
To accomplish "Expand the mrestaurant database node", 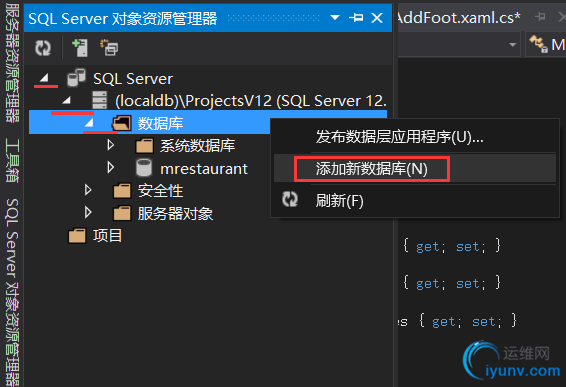I will pyautogui.click(x=111, y=168).
